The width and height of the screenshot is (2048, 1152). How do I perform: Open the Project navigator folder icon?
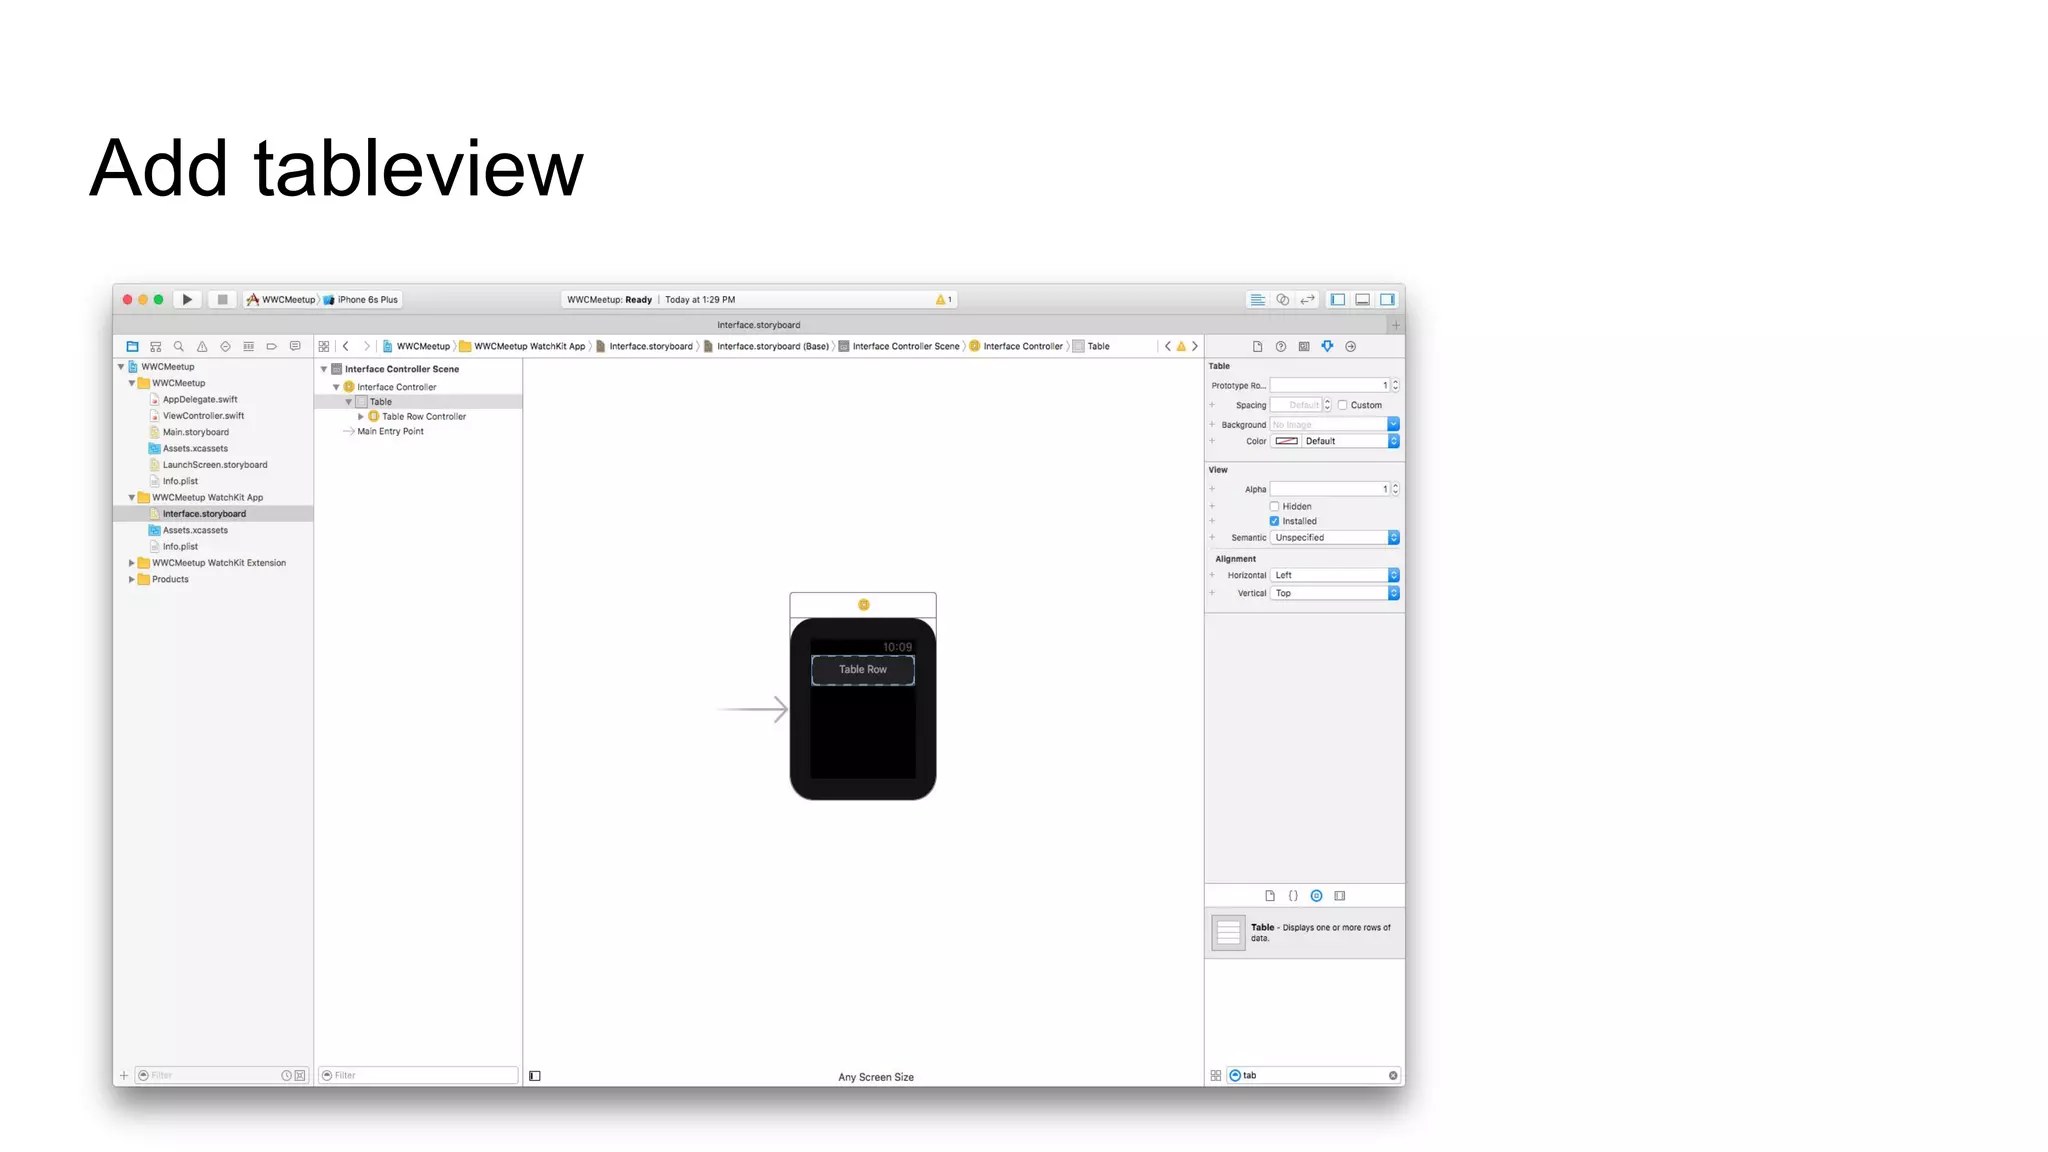pos(132,346)
